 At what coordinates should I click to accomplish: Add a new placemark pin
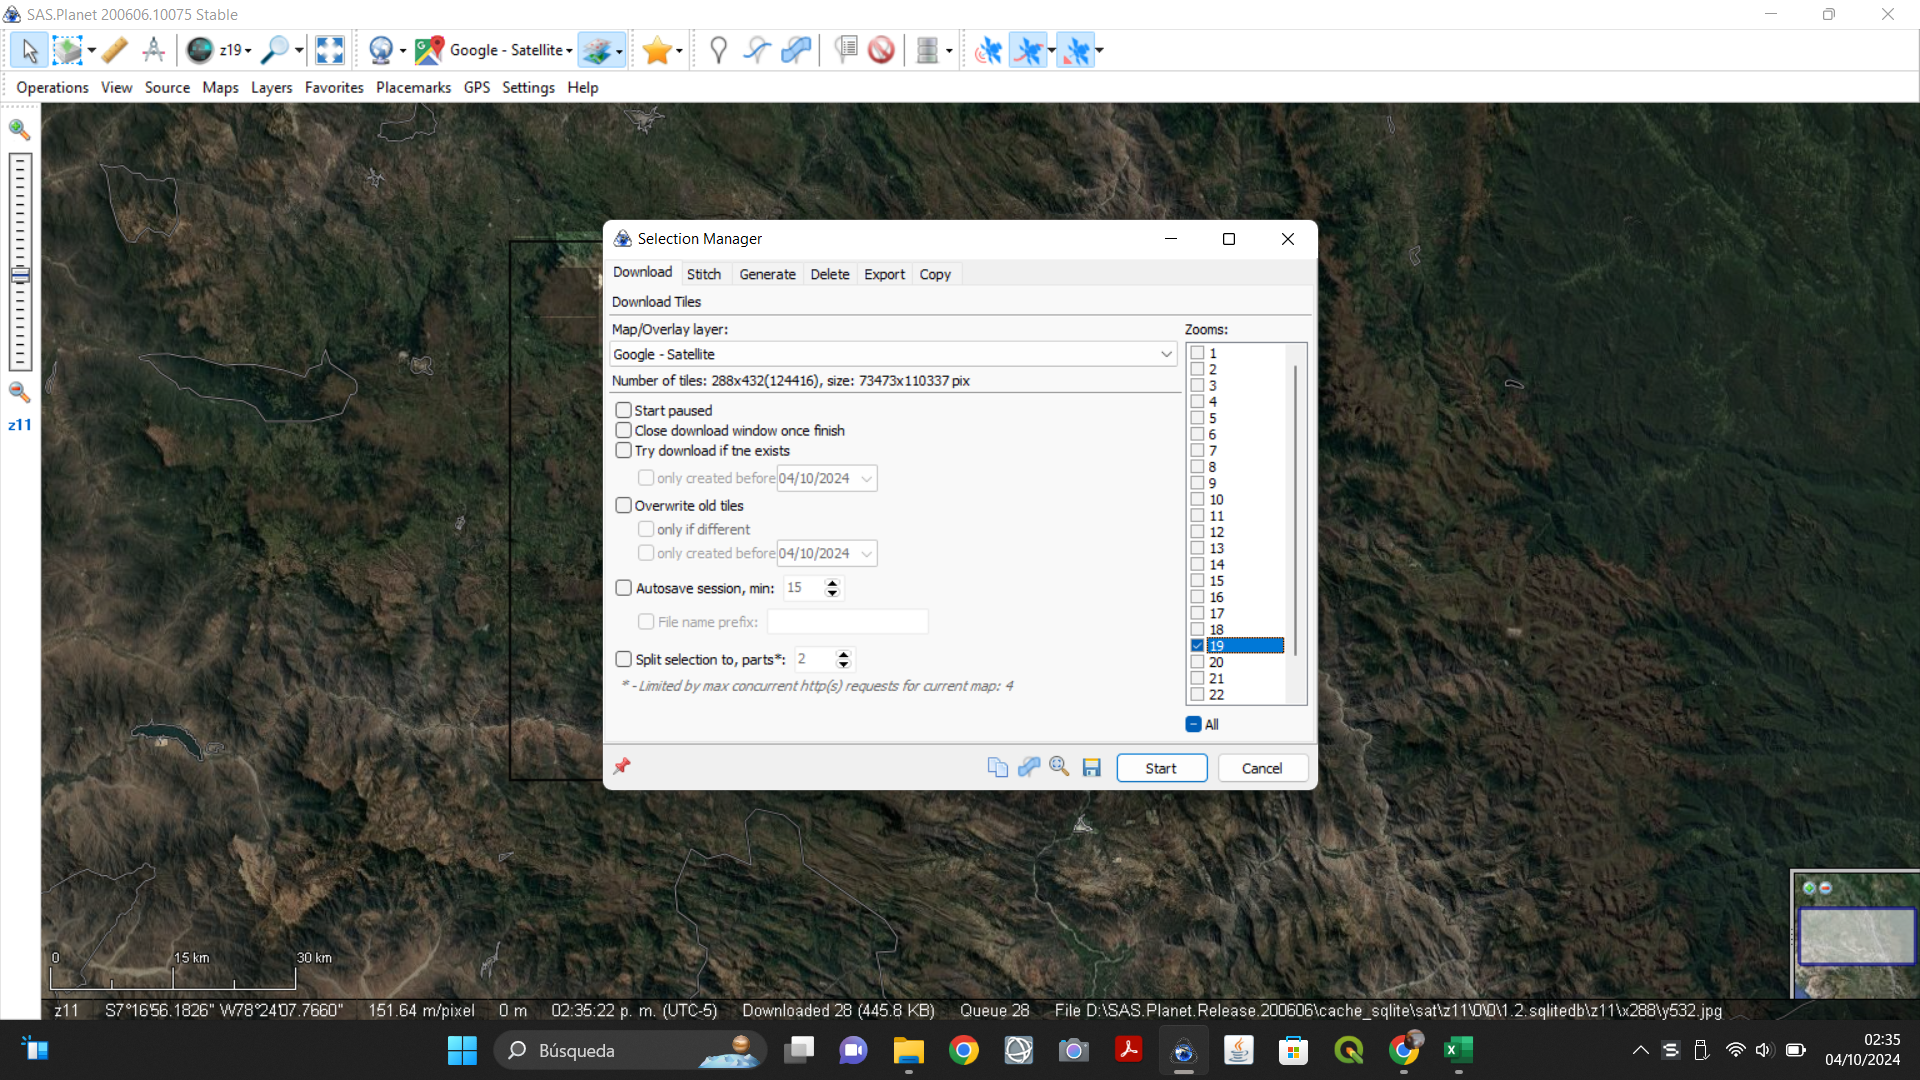pyautogui.click(x=718, y=50)
